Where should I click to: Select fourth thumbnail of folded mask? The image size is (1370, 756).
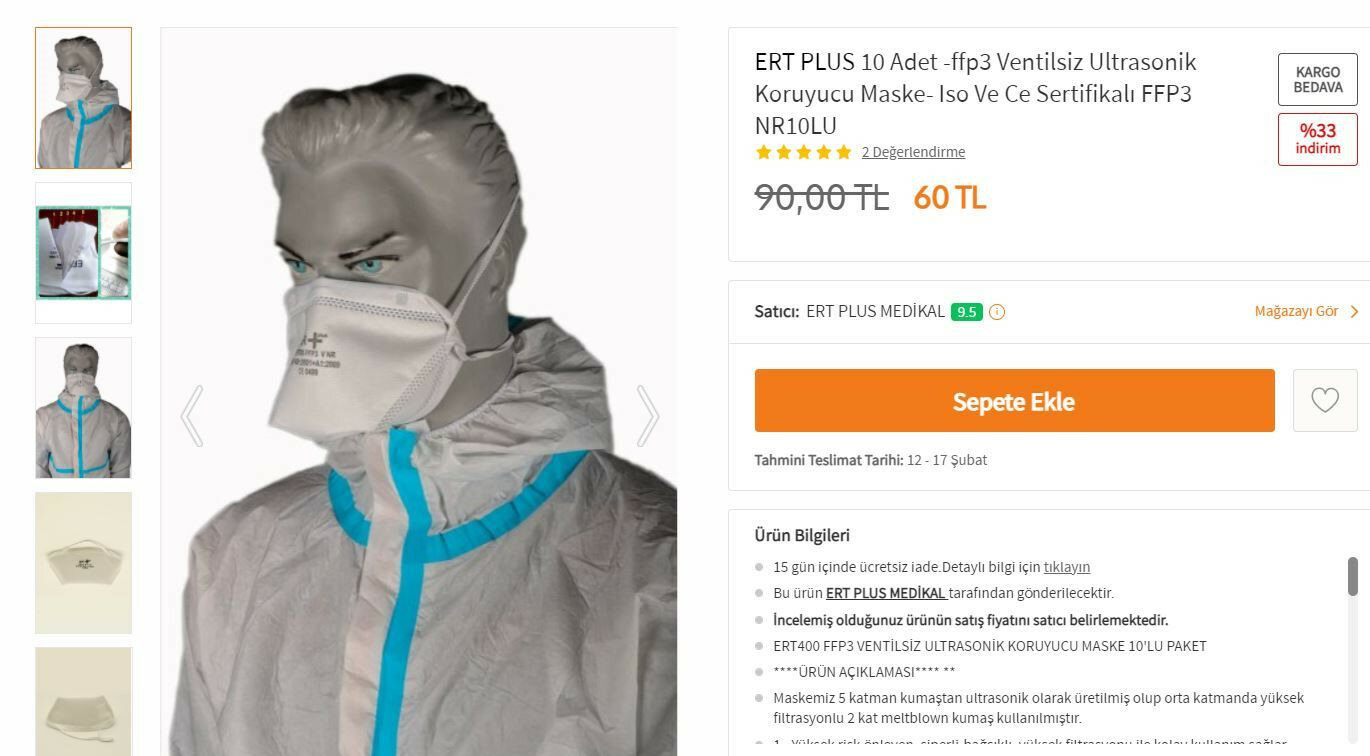83,563
